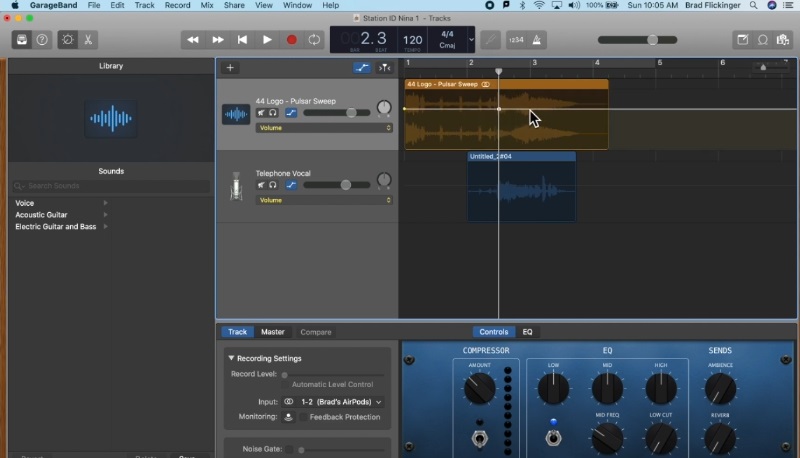Image resolution: width=800 pixels, height=458 pixels.
Task: Open Volume automation dropdown on 44 Logo track
Action: click(x=324, y=128)
